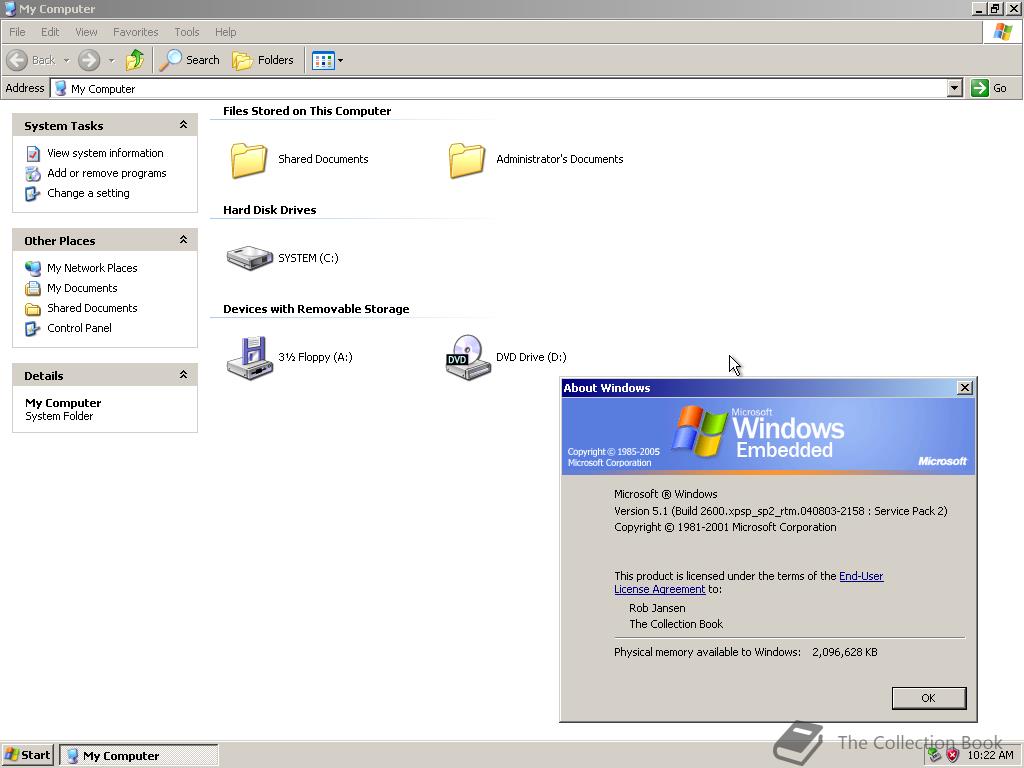Open the Tools menu
The height and width of the screenshot is (768, 1024).
187,32
